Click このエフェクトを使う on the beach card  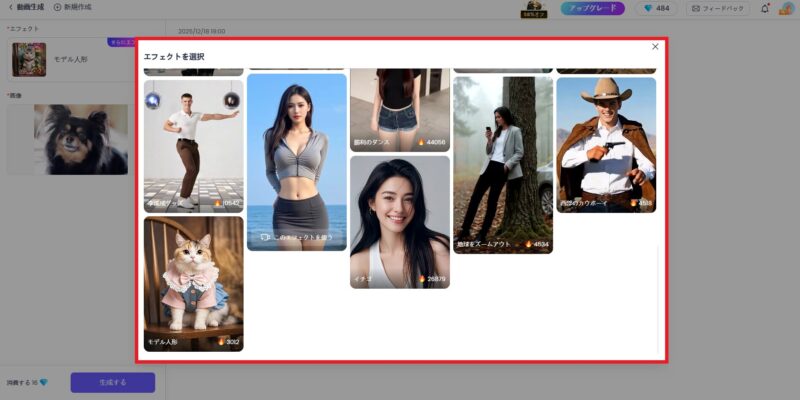pyautogui.click(x=297, y=237)
